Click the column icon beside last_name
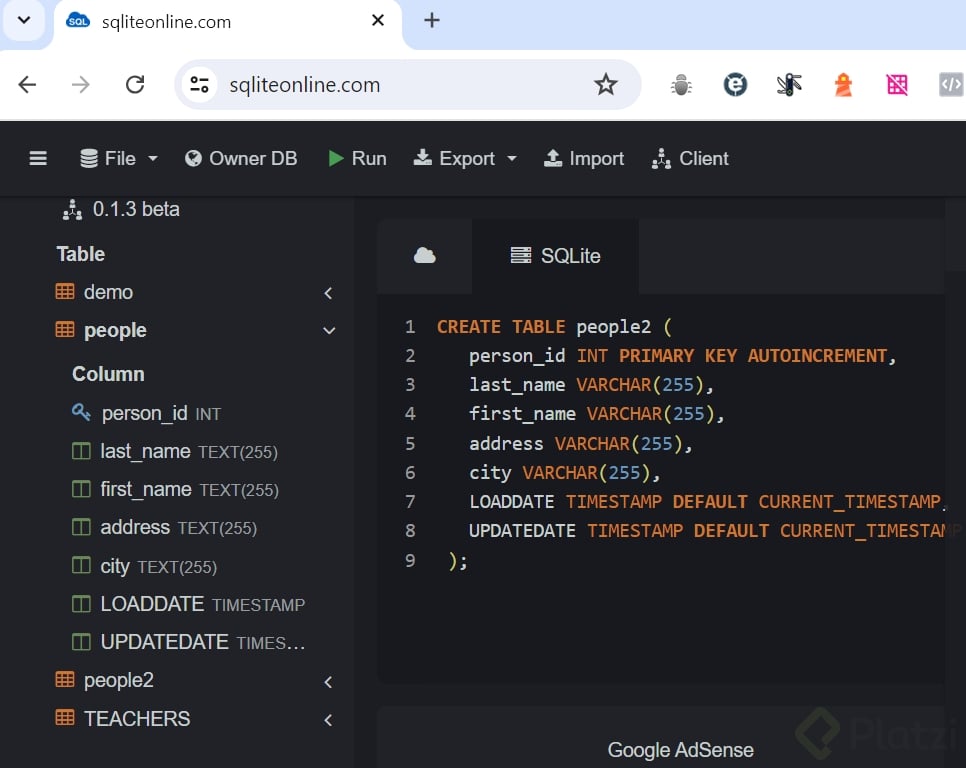The width and height of the screenshot is (966, 768). click(x=81, y=451)
